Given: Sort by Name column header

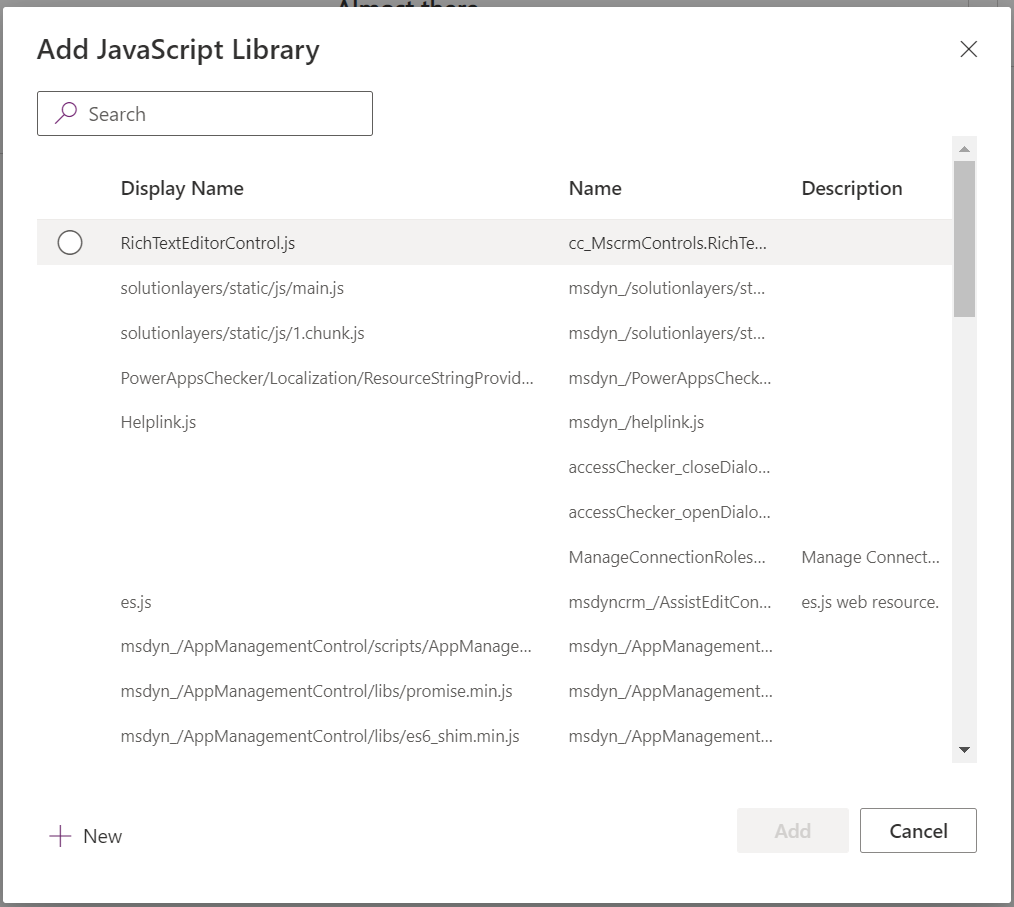Looking at the screenshot, I should point(595,188).
